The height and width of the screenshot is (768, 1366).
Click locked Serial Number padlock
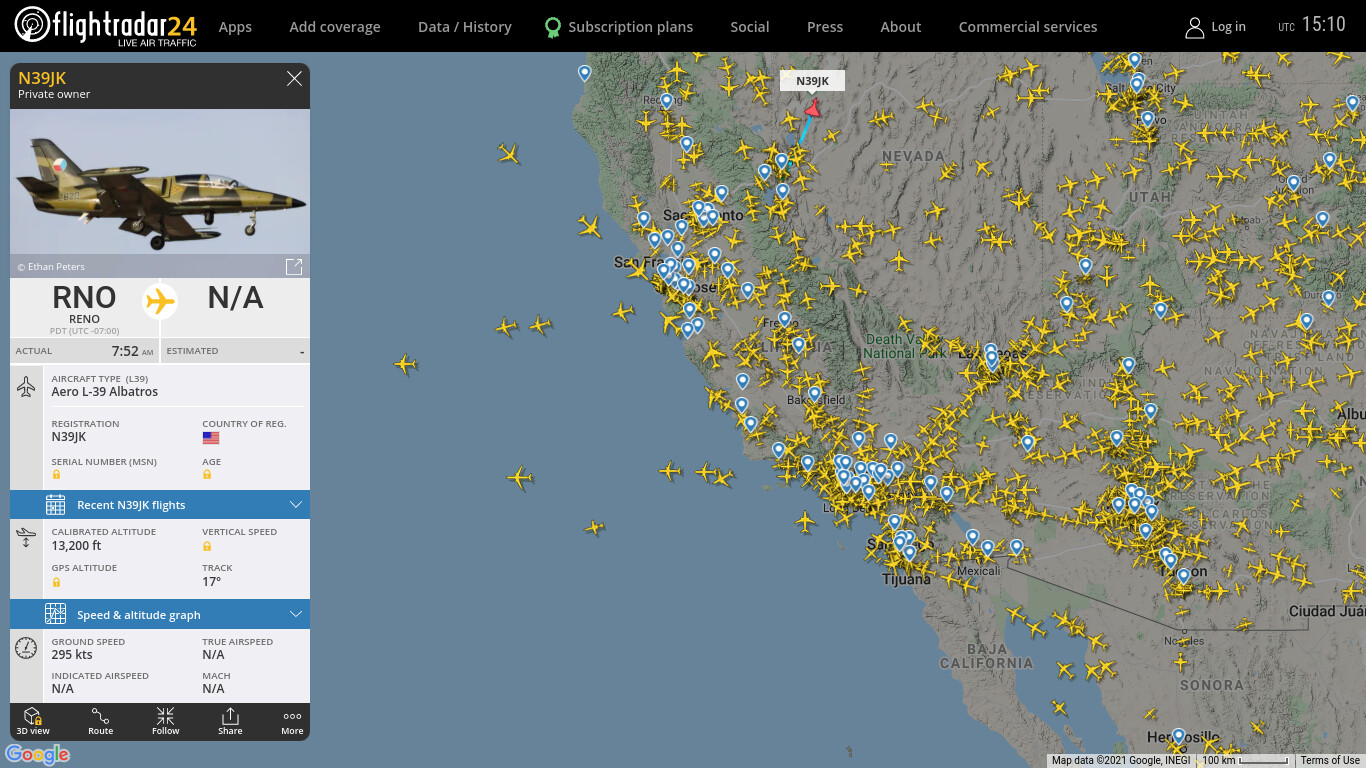(56, 475)
